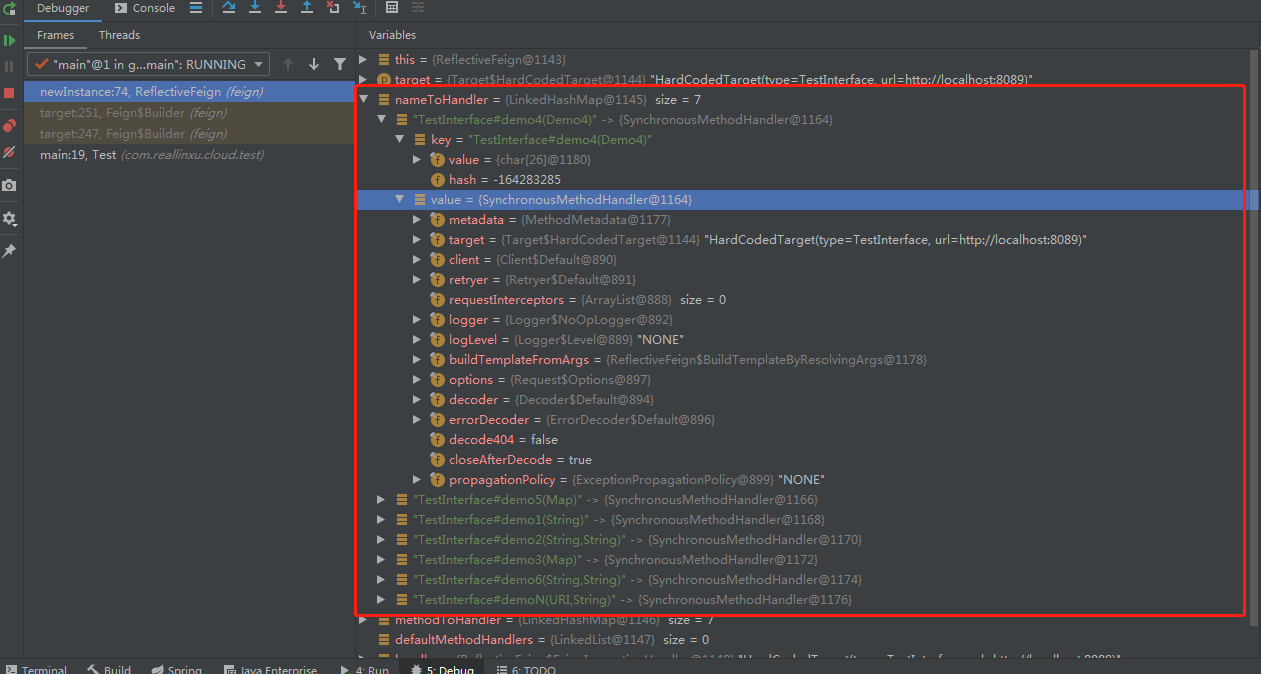Open the Java Enterprise tool window
The width and height of the screenshot is (1261, 674).
270,668
